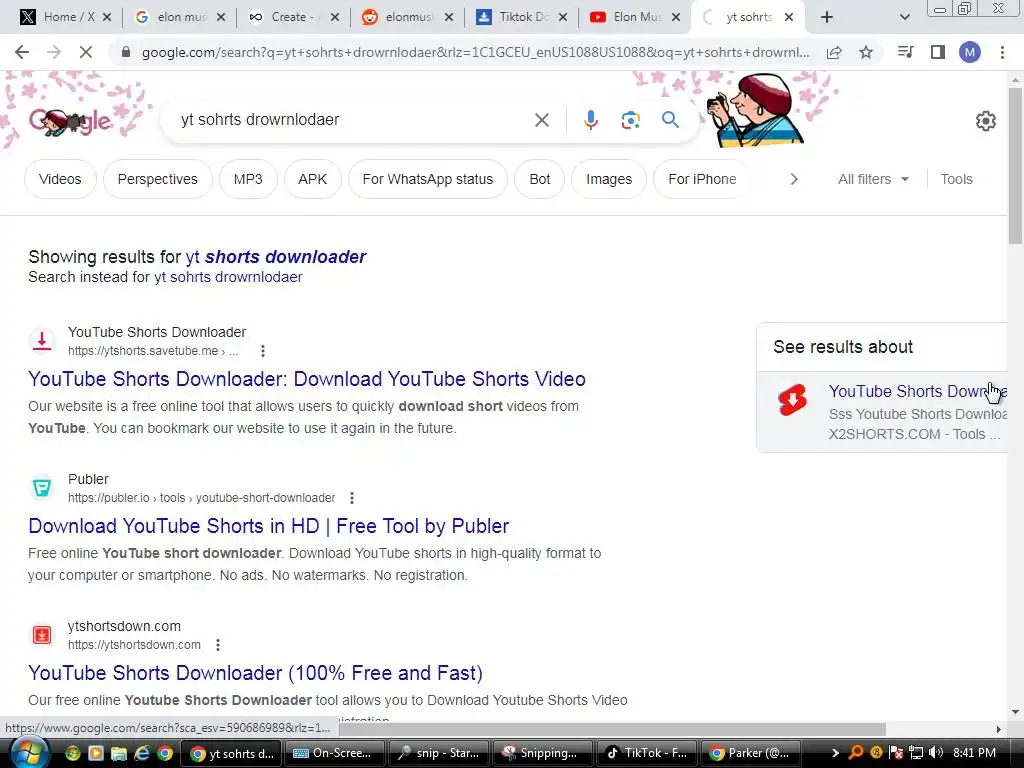Open the snip search taskbar window
Viewport: 1024px width, 768px height.
[x=438, y=753]
